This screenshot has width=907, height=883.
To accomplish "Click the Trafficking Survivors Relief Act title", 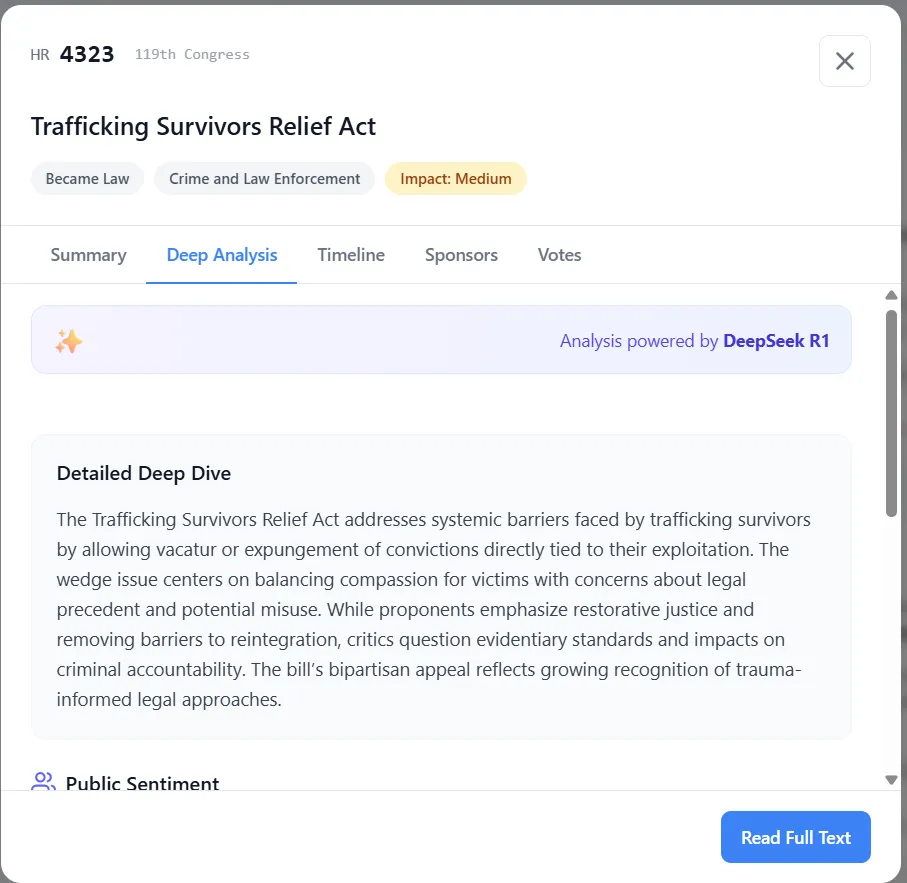I will click(203, 127).
